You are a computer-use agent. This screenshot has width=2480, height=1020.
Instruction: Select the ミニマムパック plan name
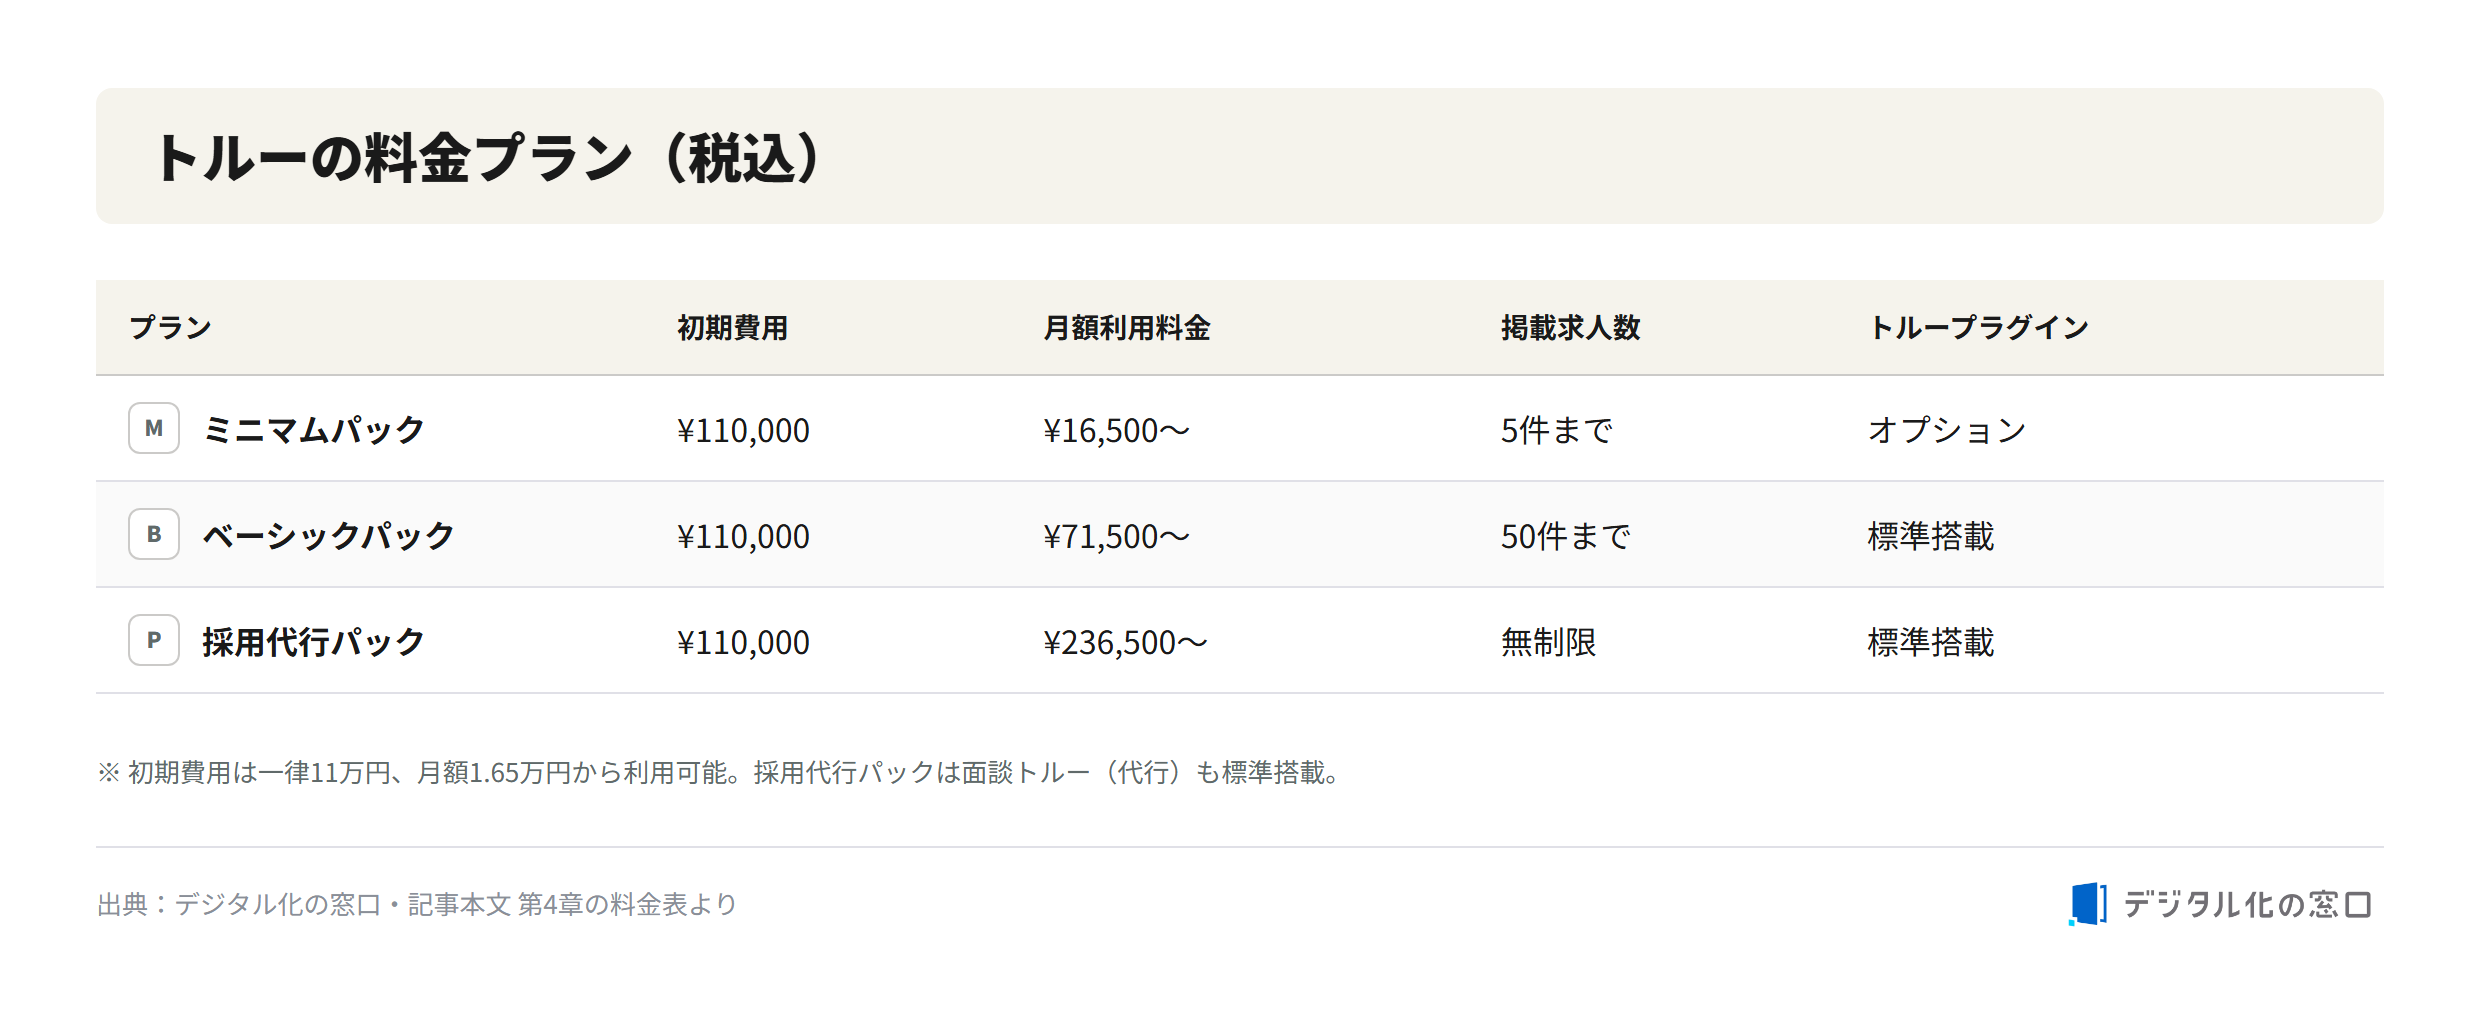(314, 430)
